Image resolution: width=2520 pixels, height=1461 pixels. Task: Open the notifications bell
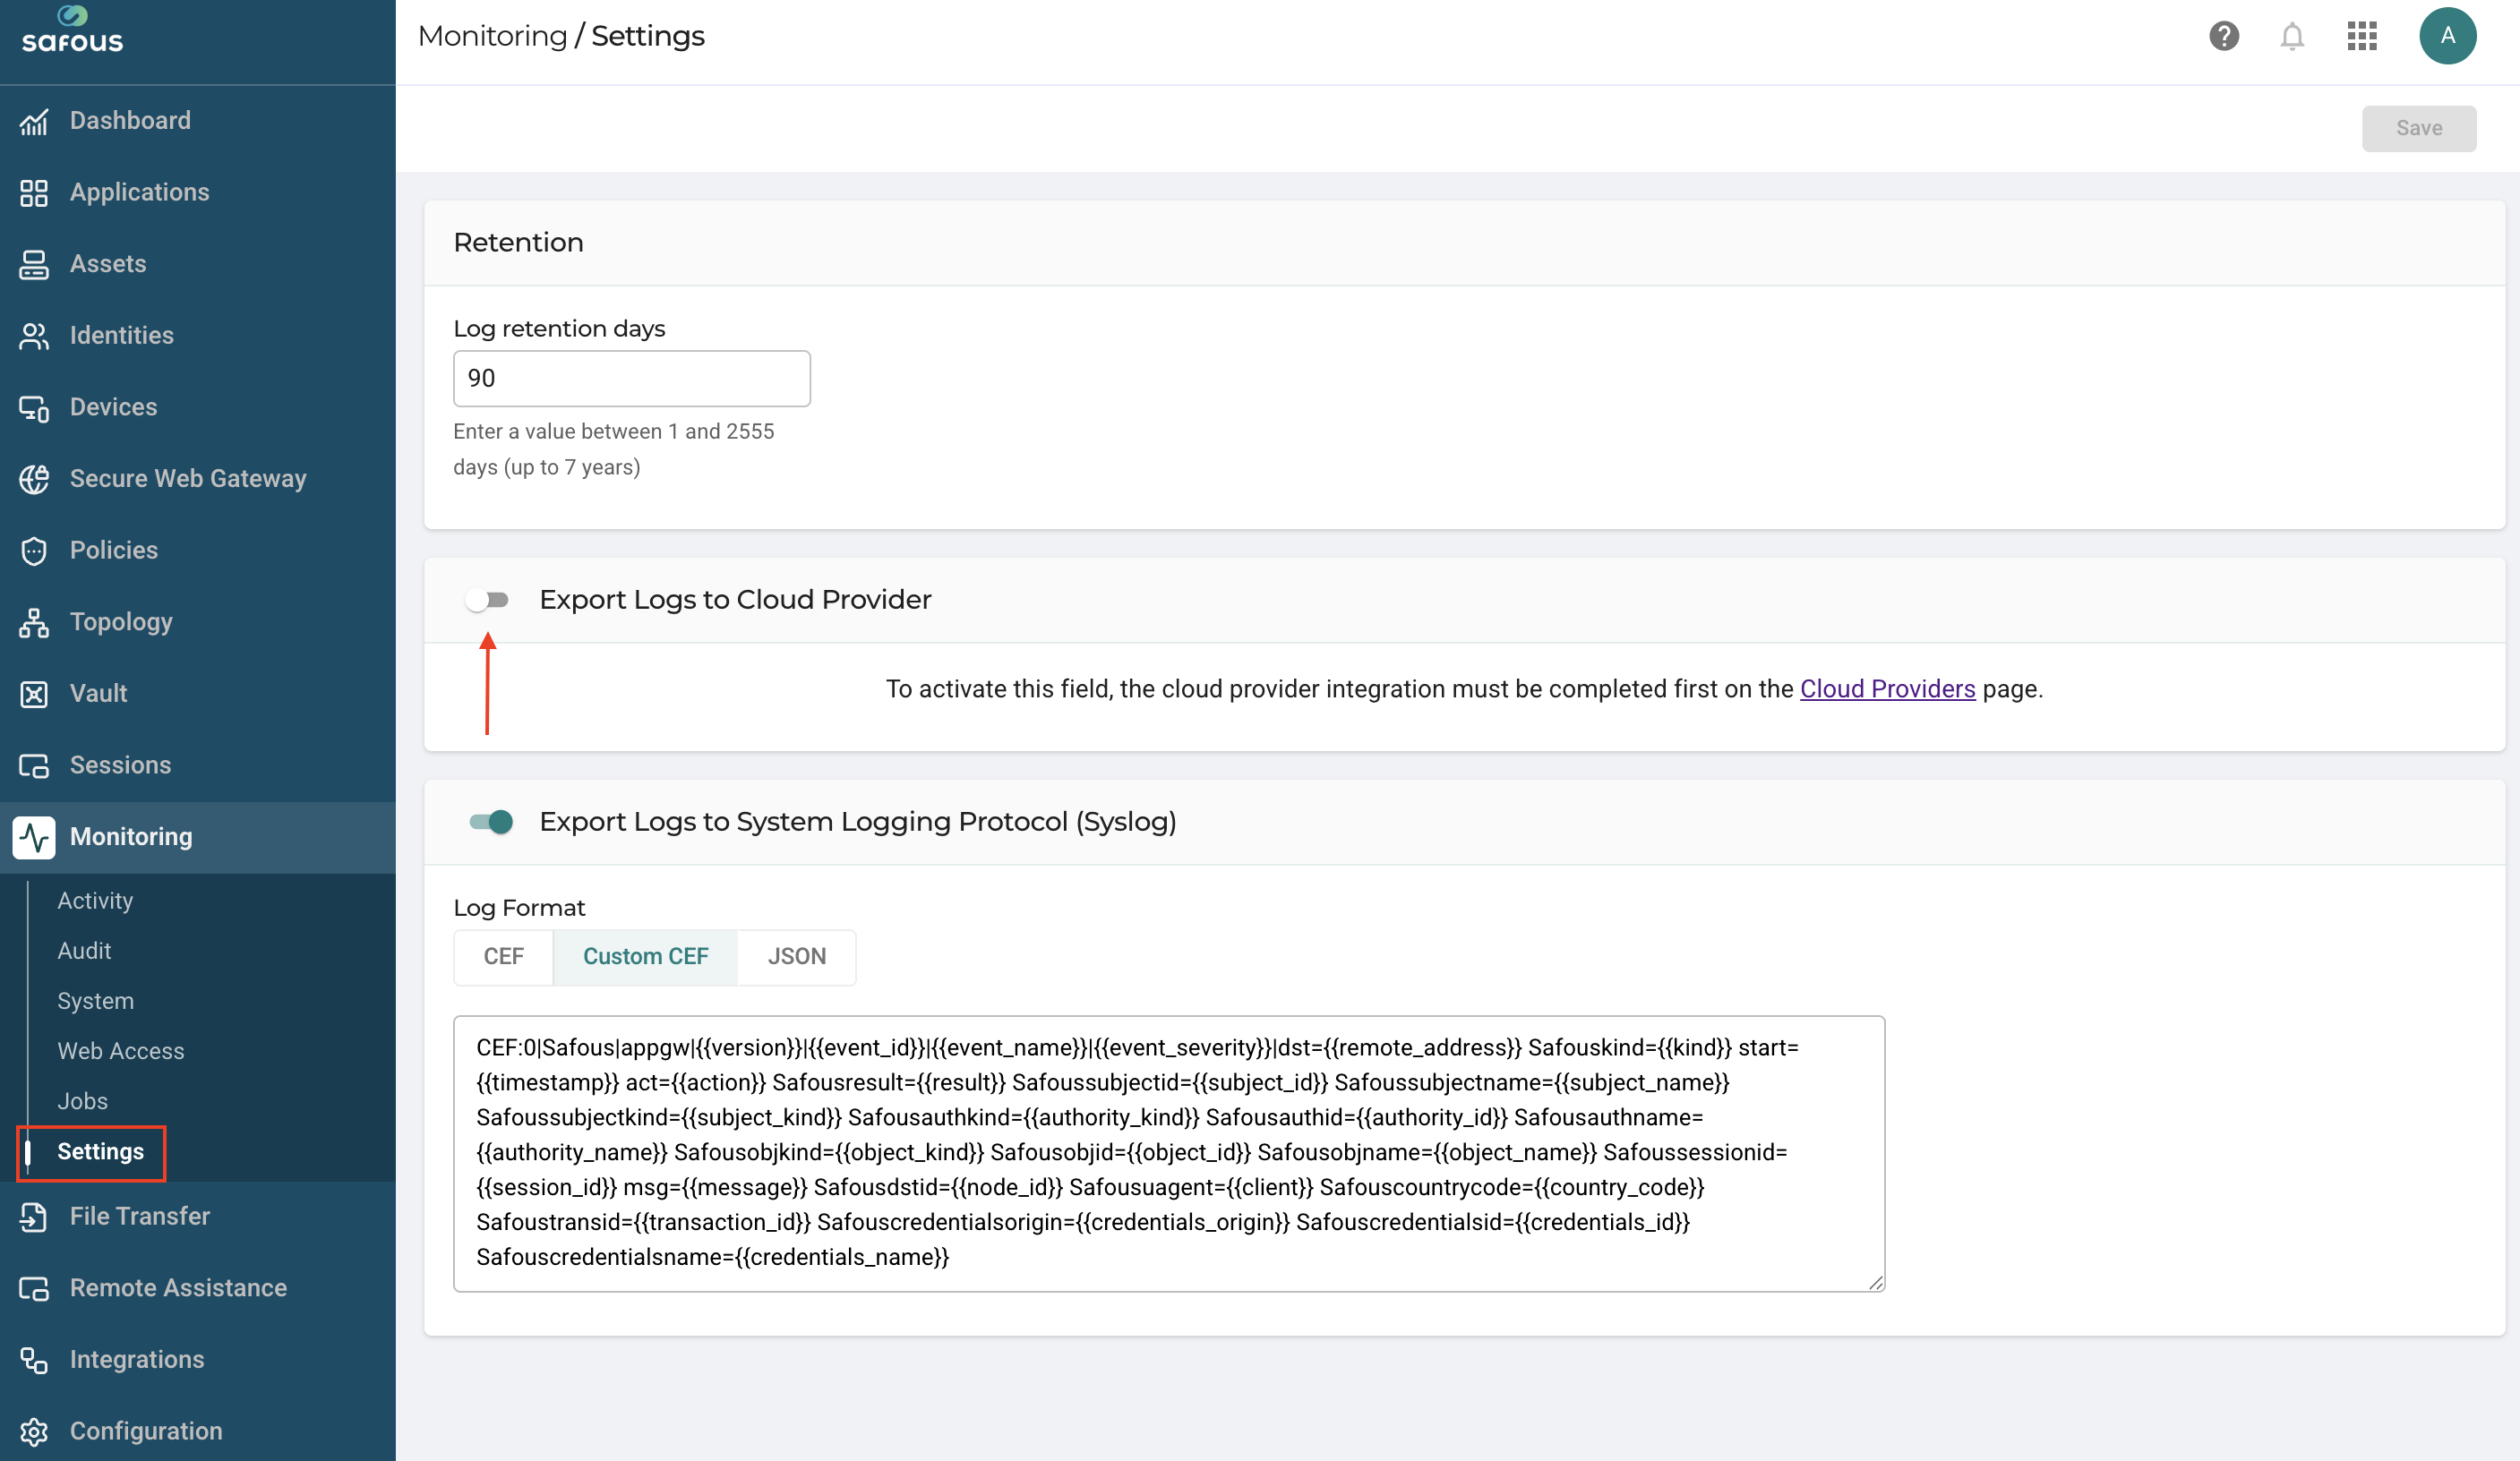point(2291,36)
